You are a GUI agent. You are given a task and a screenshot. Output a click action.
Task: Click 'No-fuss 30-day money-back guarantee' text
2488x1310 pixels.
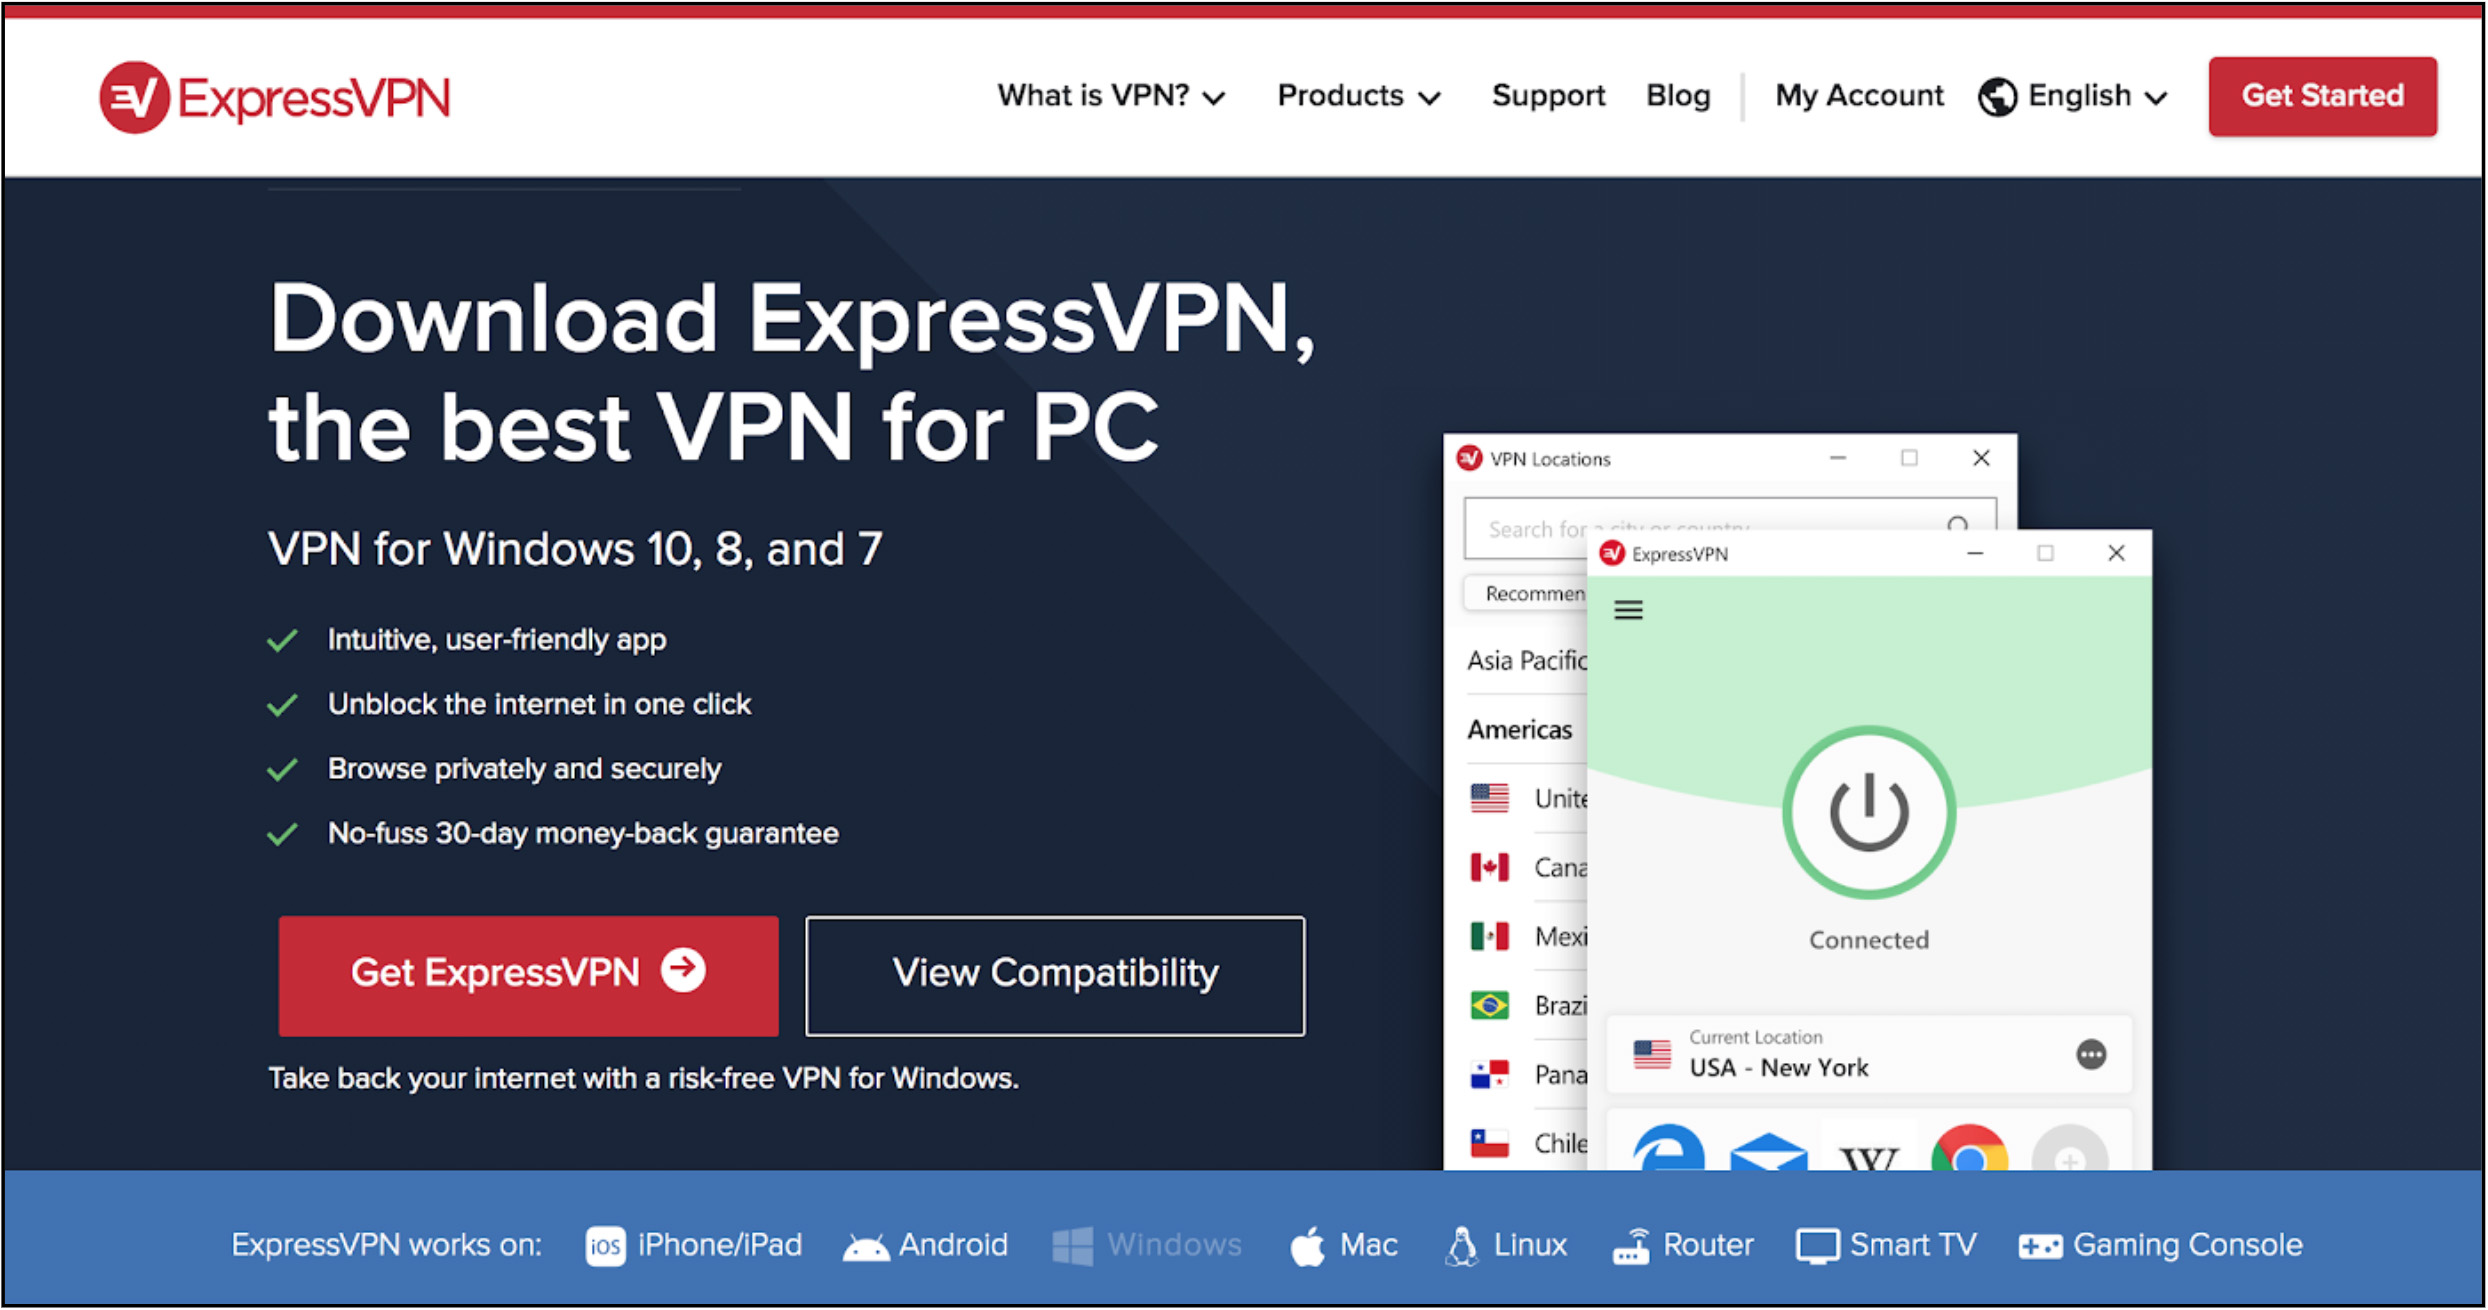(x=583, y=833)
